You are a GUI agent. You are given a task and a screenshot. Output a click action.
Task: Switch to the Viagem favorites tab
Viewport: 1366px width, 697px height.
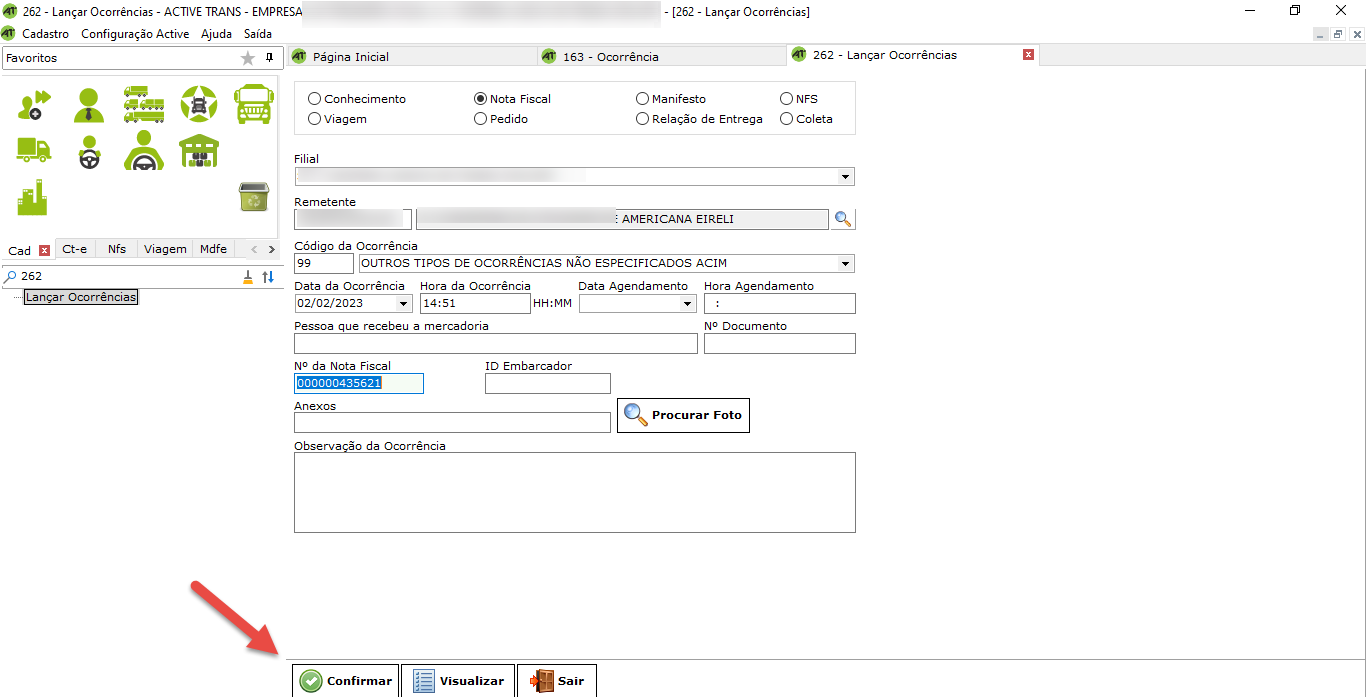(x=165, y=249)
